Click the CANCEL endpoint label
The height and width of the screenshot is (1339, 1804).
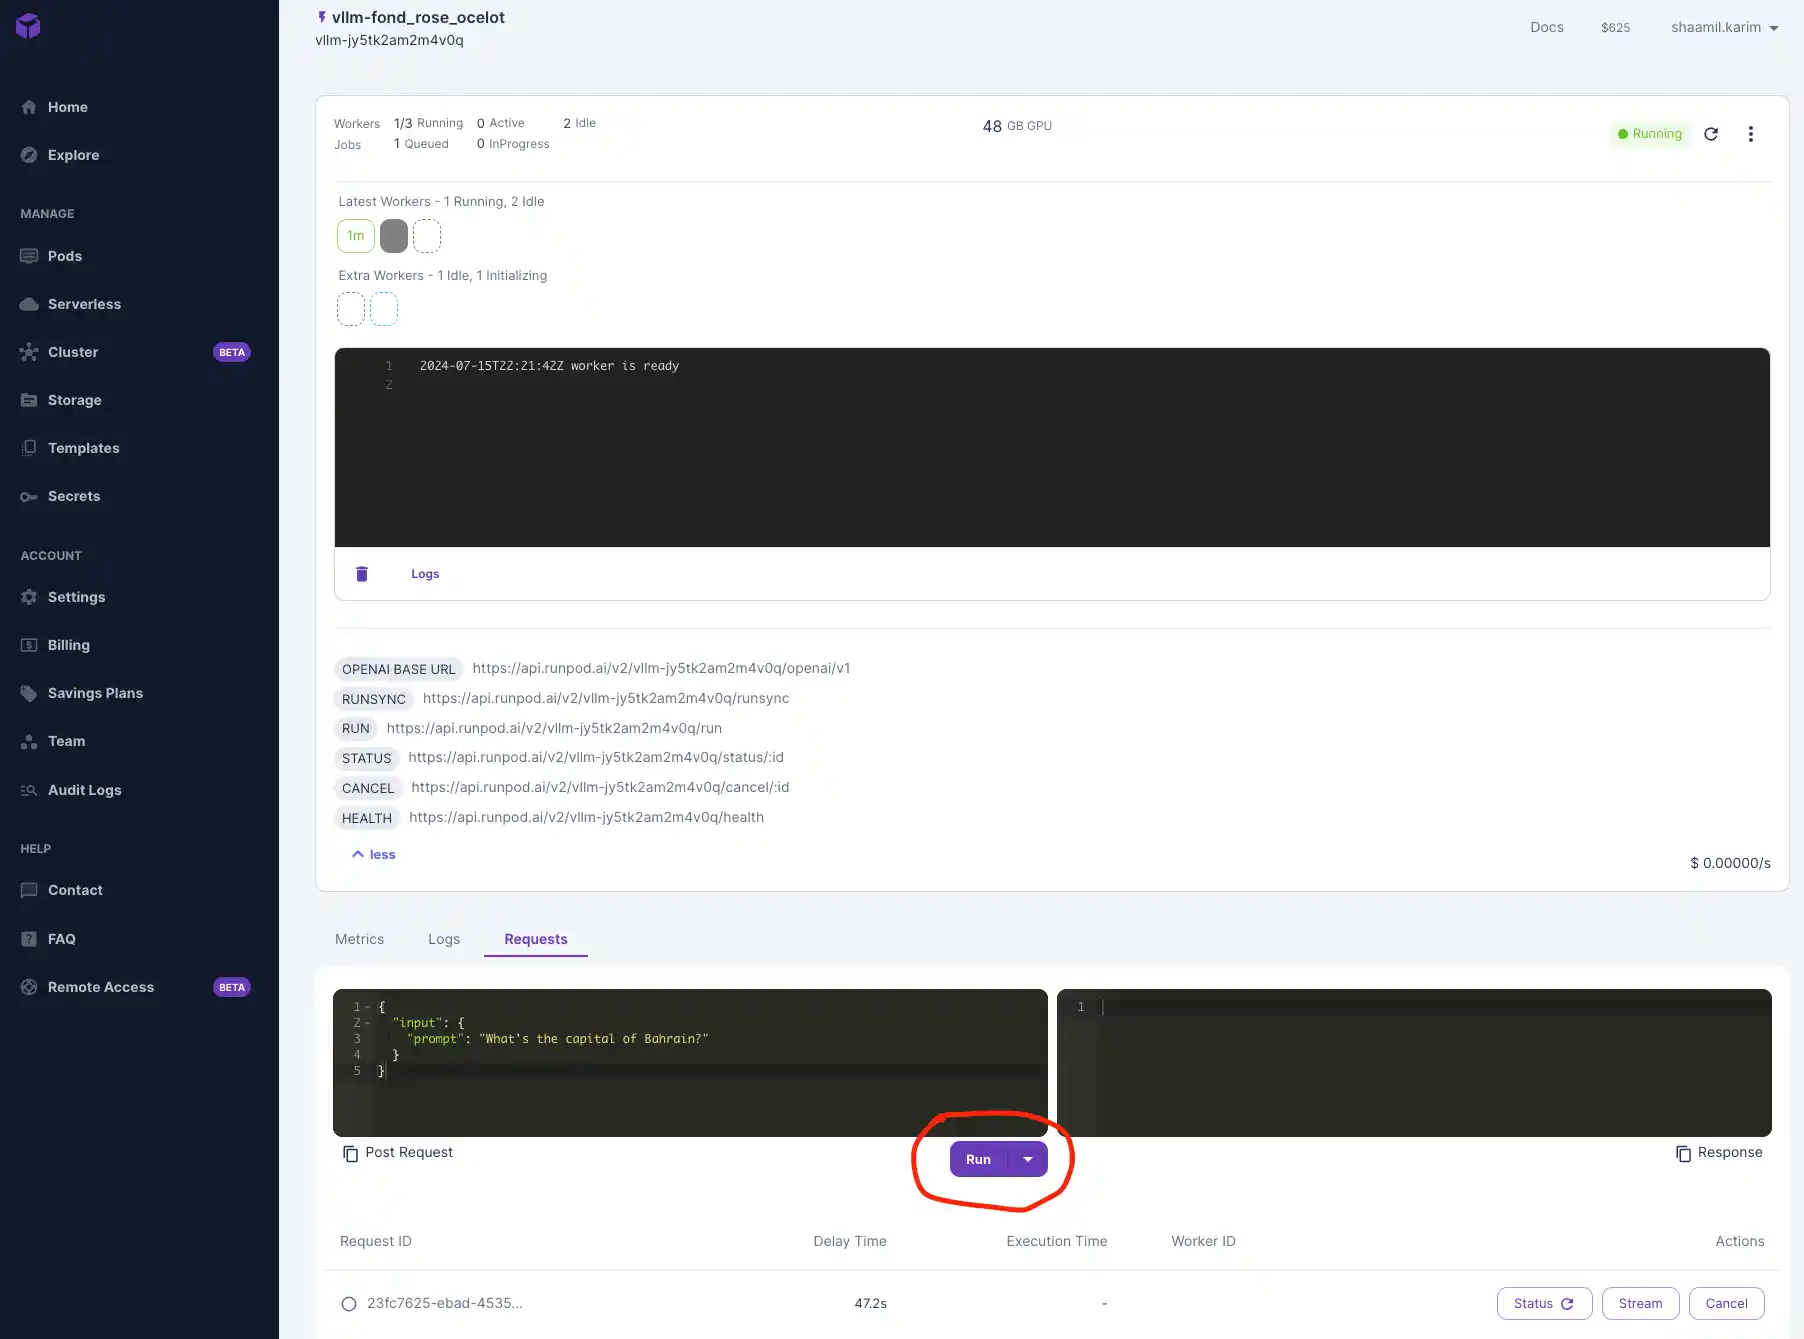click(367, 788)
